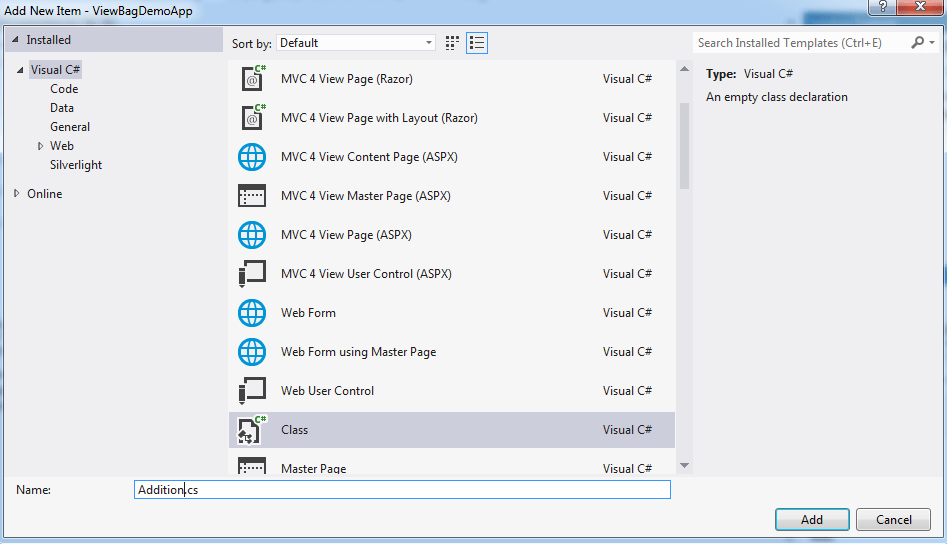Switch to medium icons list view
The height and width of the screenshot is (544, 947).
coord(477,43)
